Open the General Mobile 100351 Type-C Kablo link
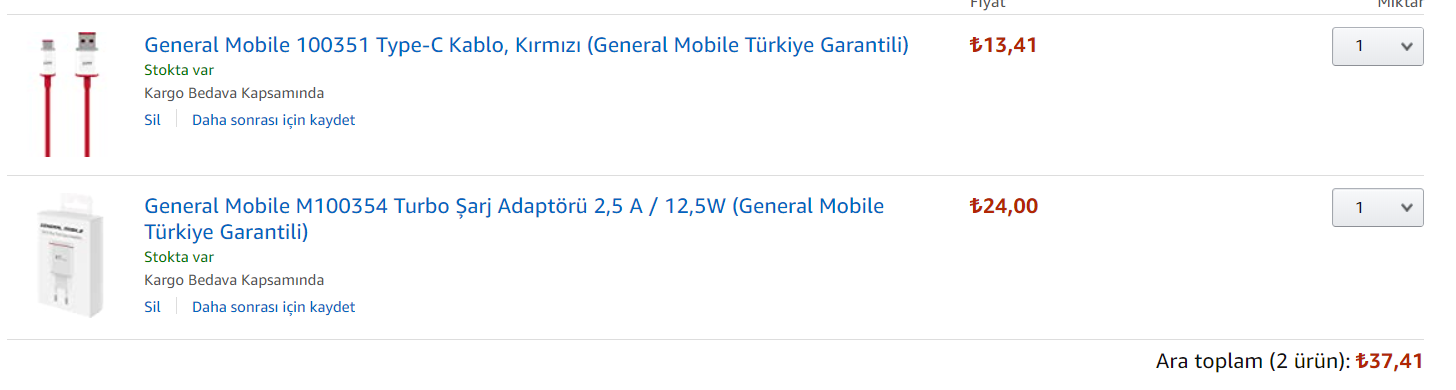Viewport: 1456px width, 390px height. [526, 45]
